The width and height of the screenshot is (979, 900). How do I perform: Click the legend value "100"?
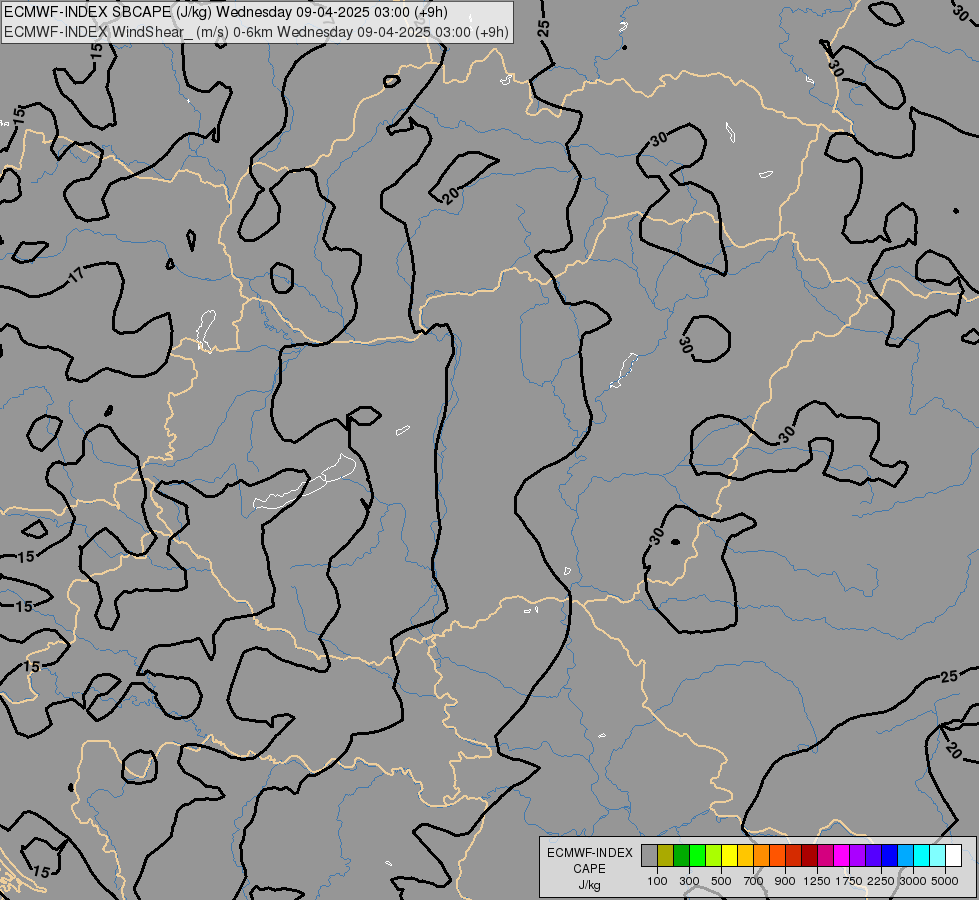[x=657, y=881]
